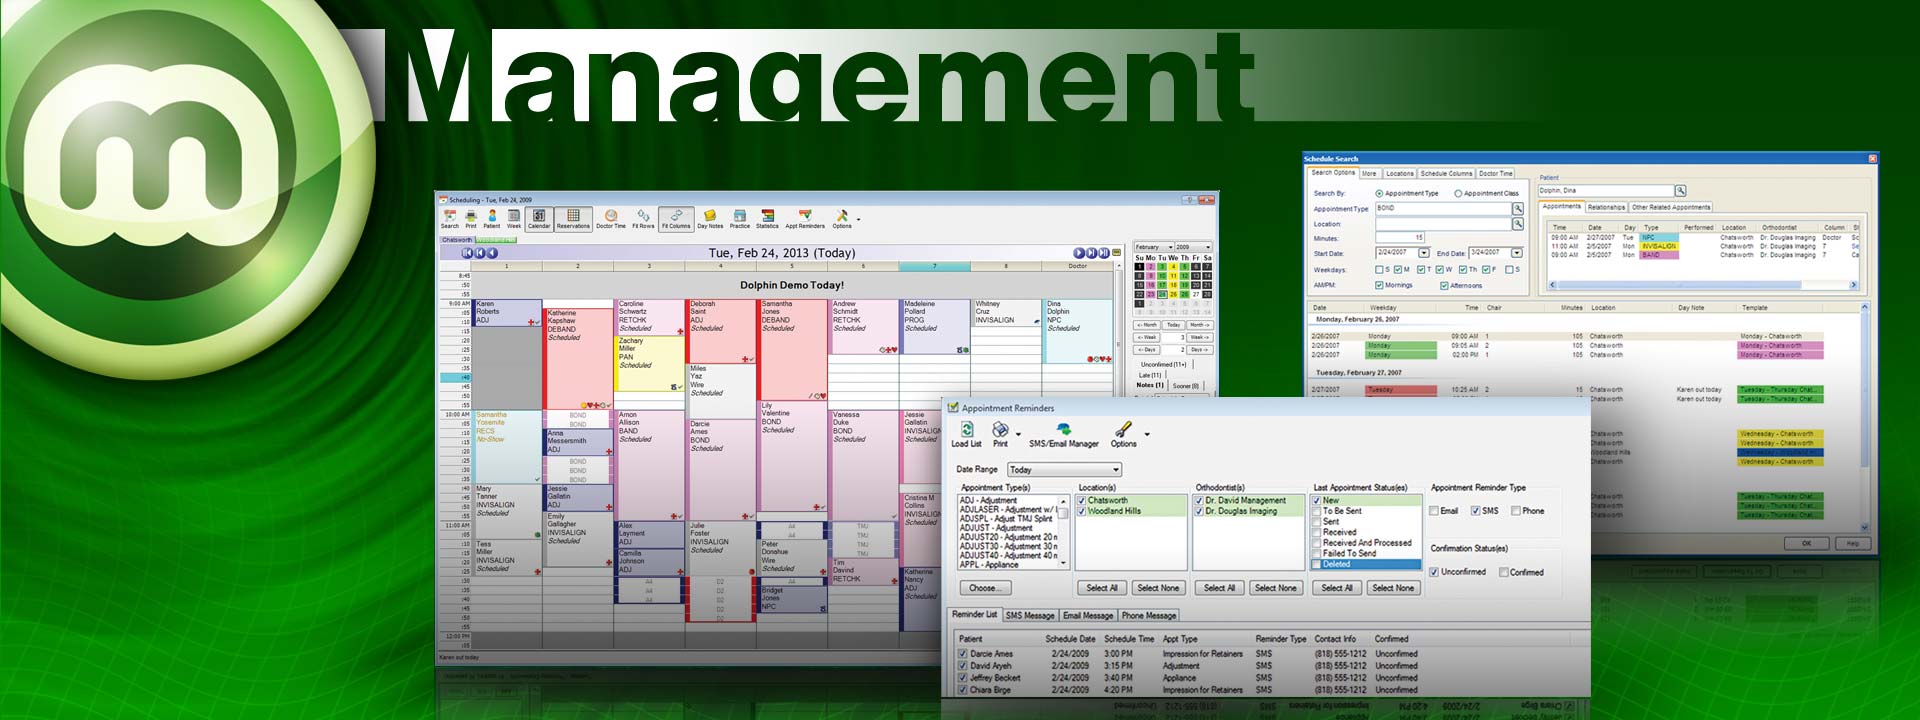
Task: Open Day Notes in Scheduling toolbar
Action: [x=710, y=219]
